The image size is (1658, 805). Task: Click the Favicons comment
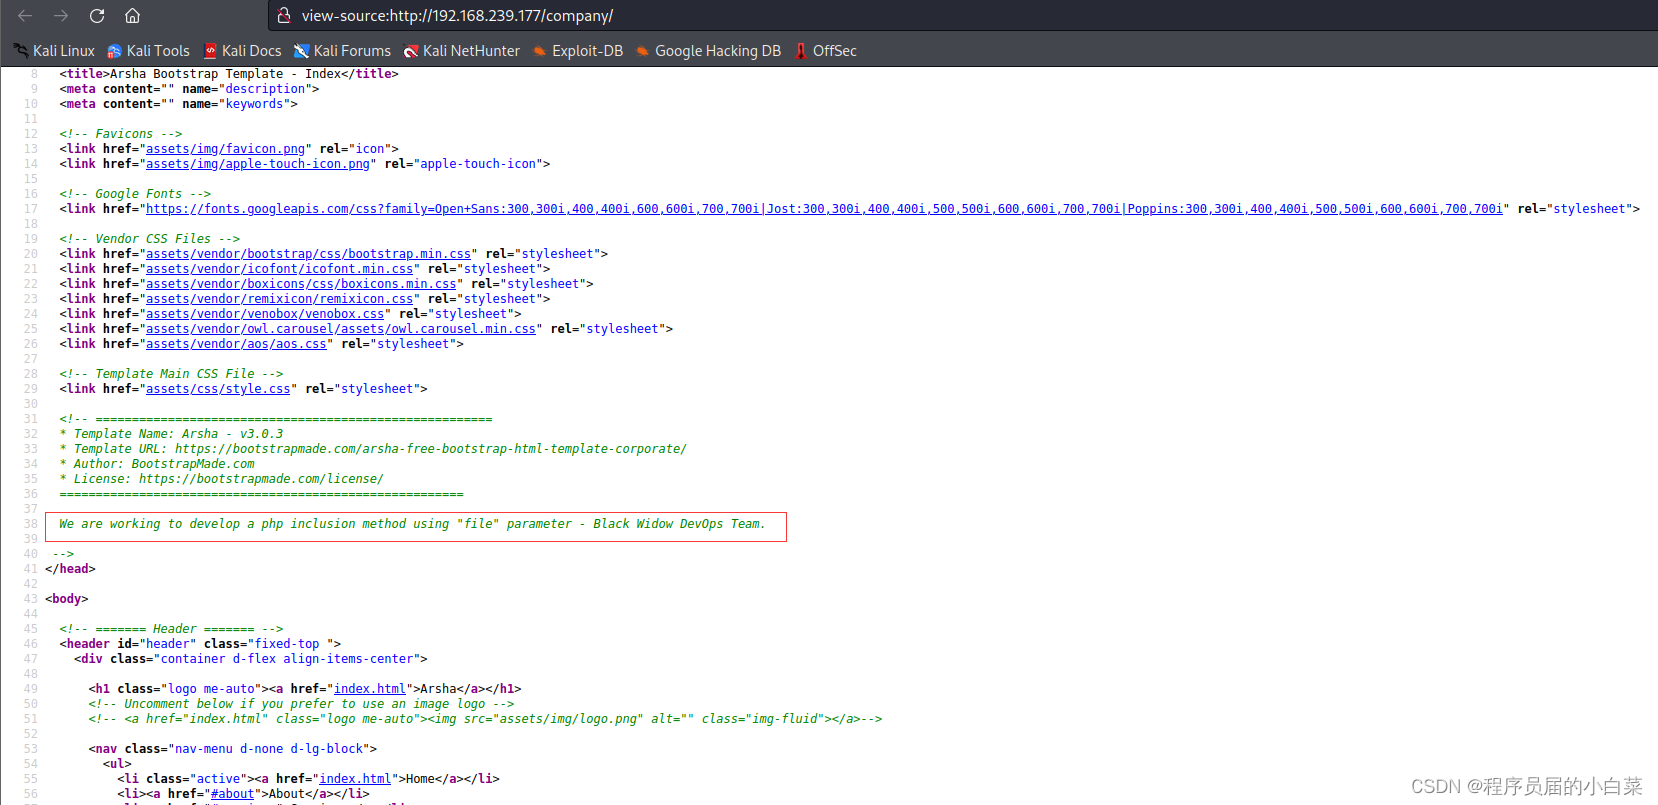point(121,134)
